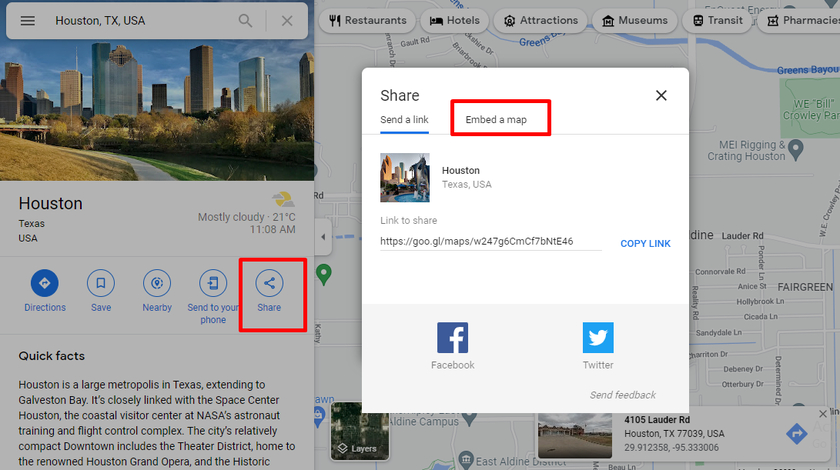Click COPY LINK button
The width and height of the screenshot is (840, 470).
pyautogui.click(x=645, y=243)
